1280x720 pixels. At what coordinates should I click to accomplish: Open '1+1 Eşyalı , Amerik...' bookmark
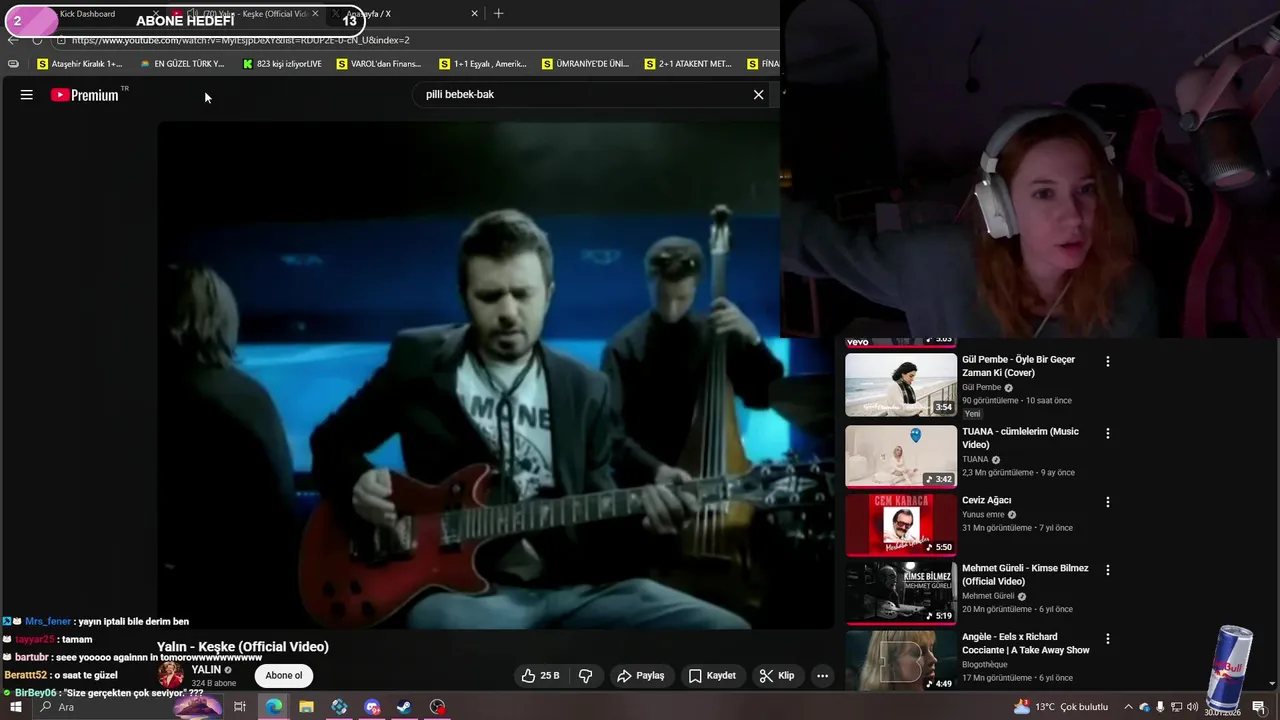point(483,64)
